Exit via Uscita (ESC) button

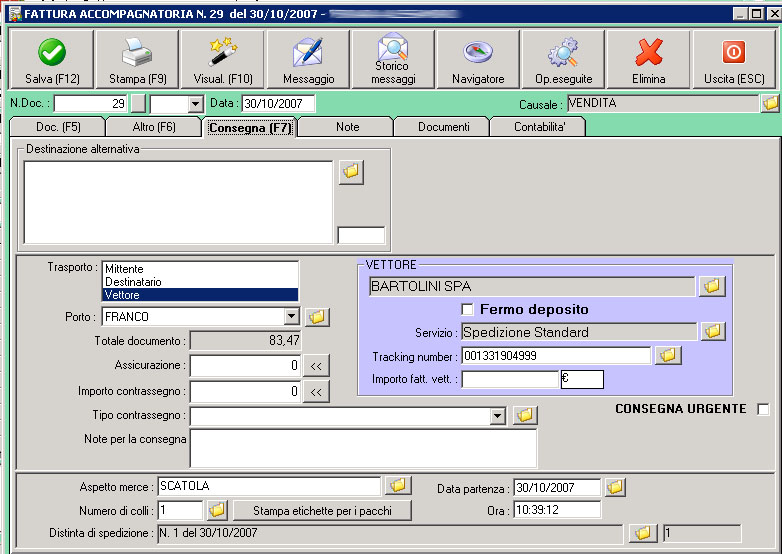pos(734,59)
